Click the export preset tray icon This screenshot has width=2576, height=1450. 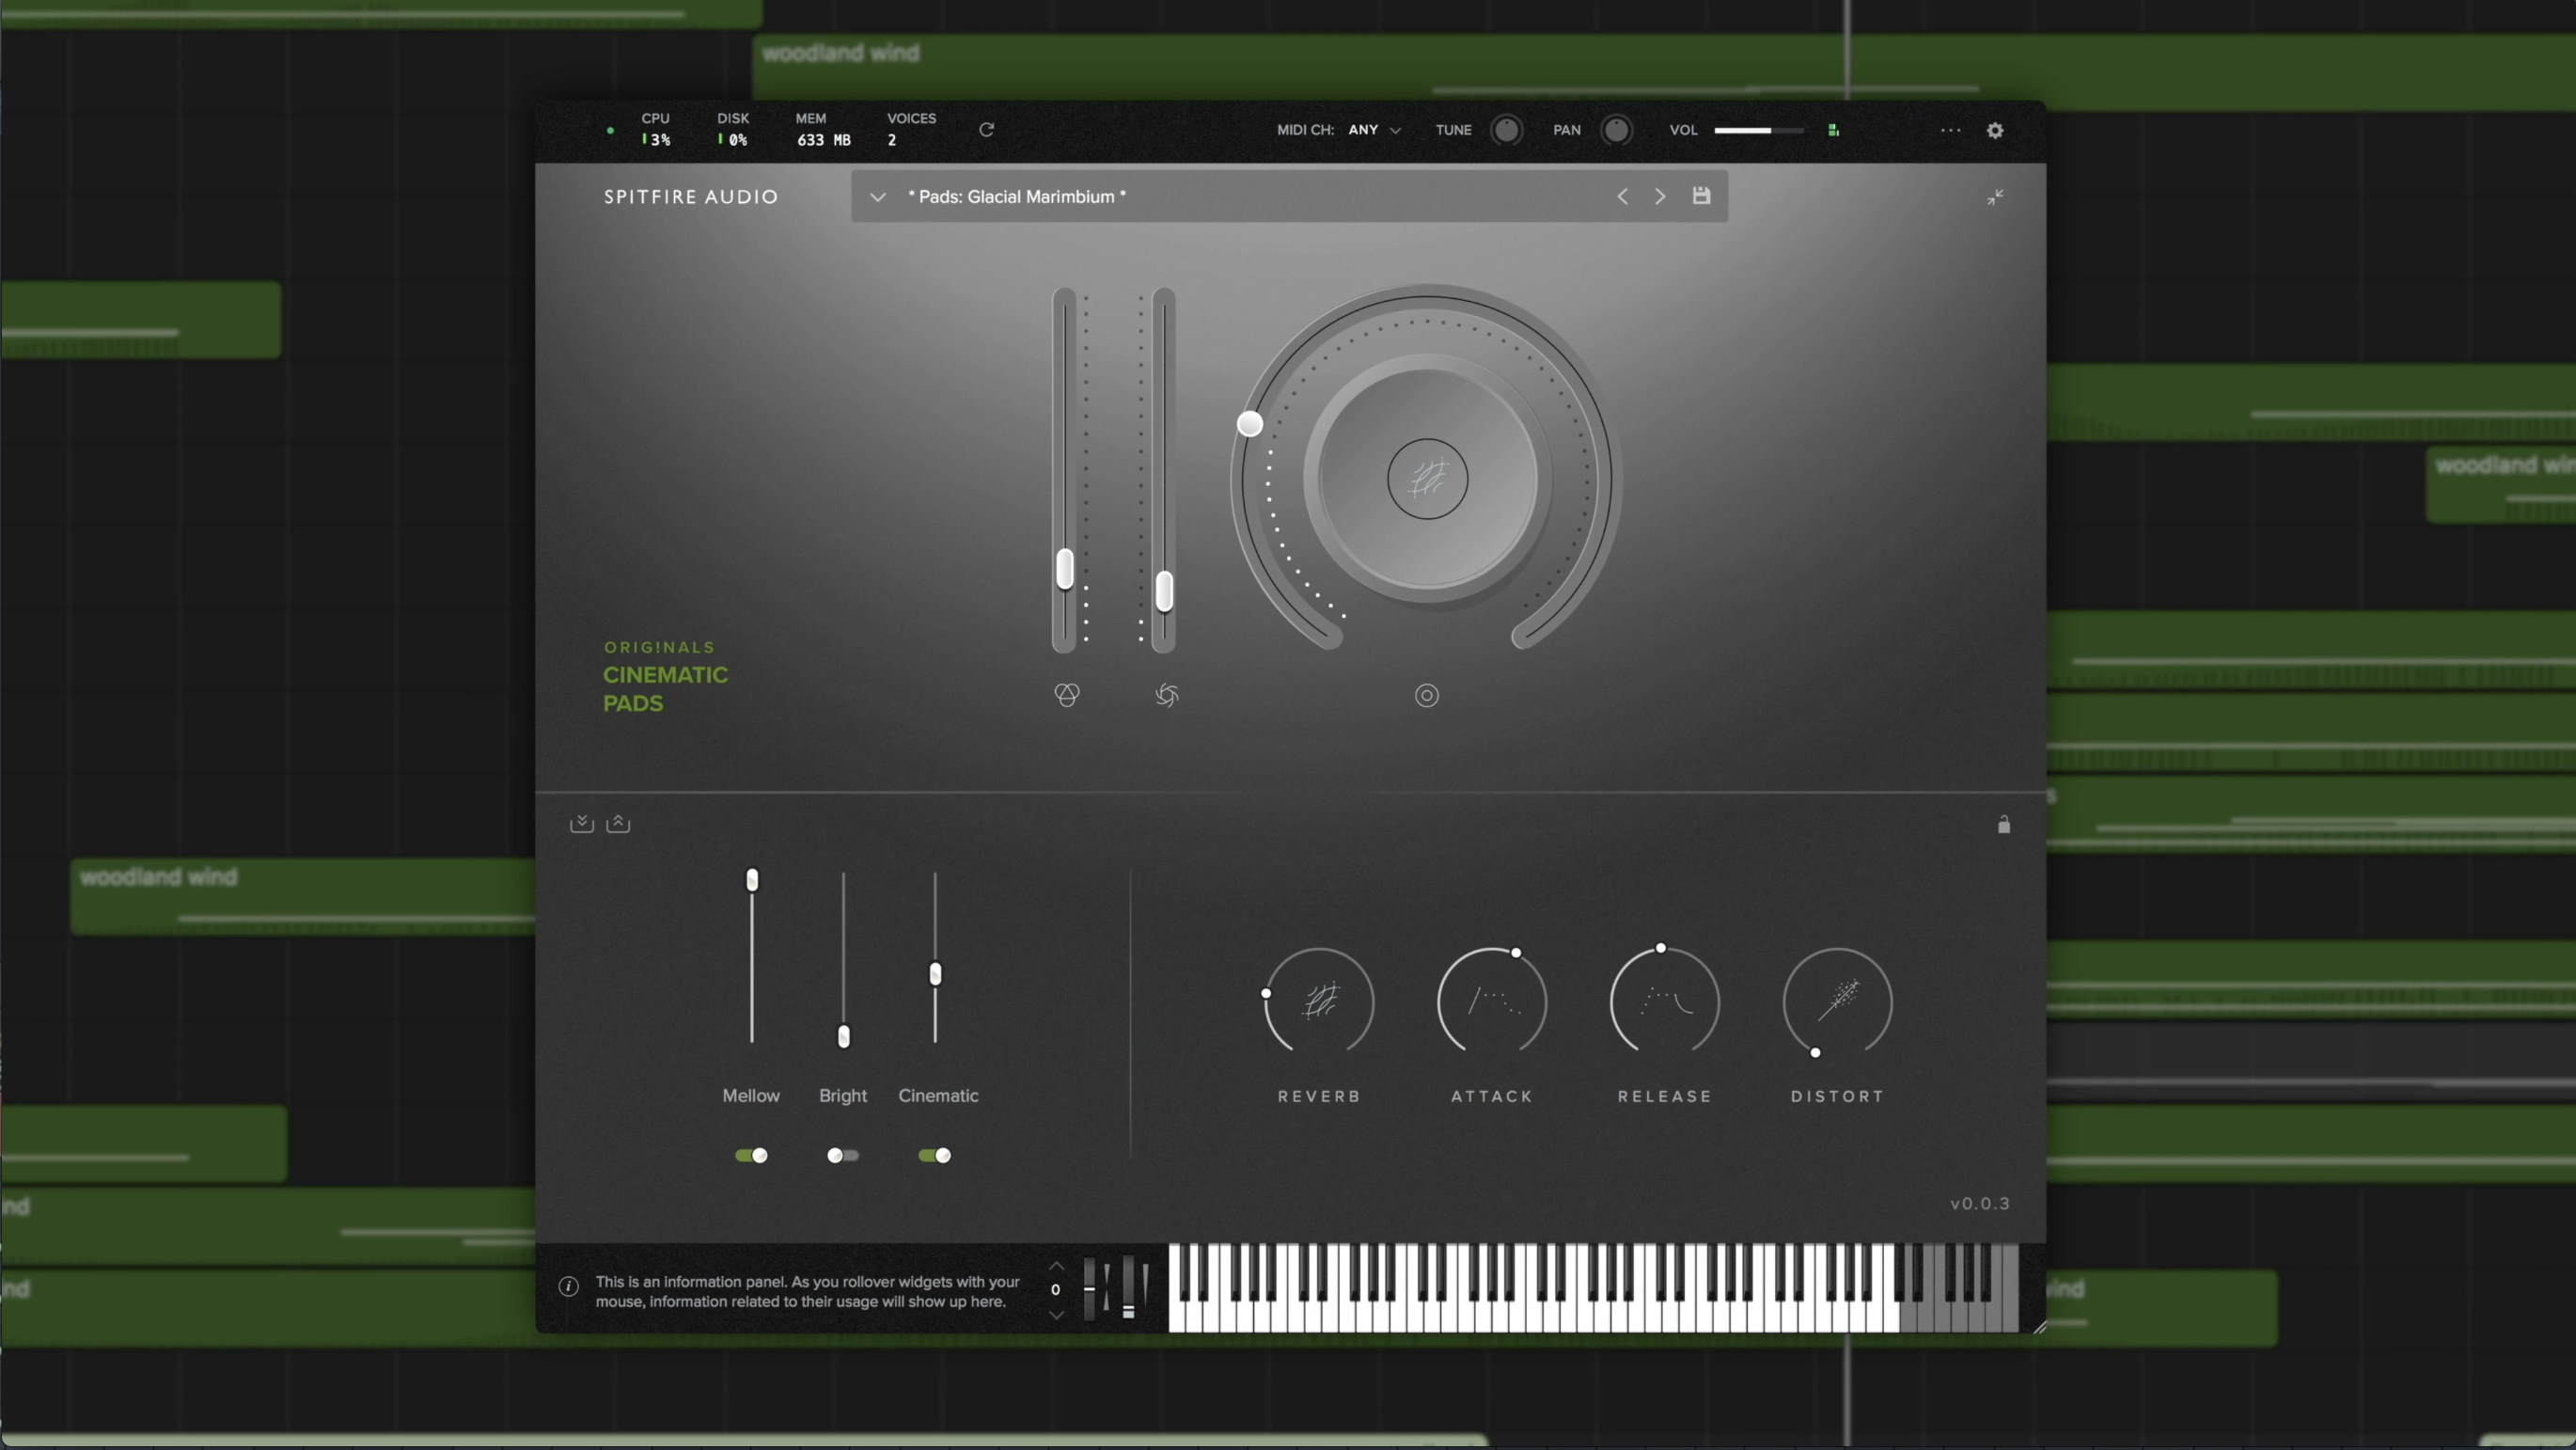[618, 823]
